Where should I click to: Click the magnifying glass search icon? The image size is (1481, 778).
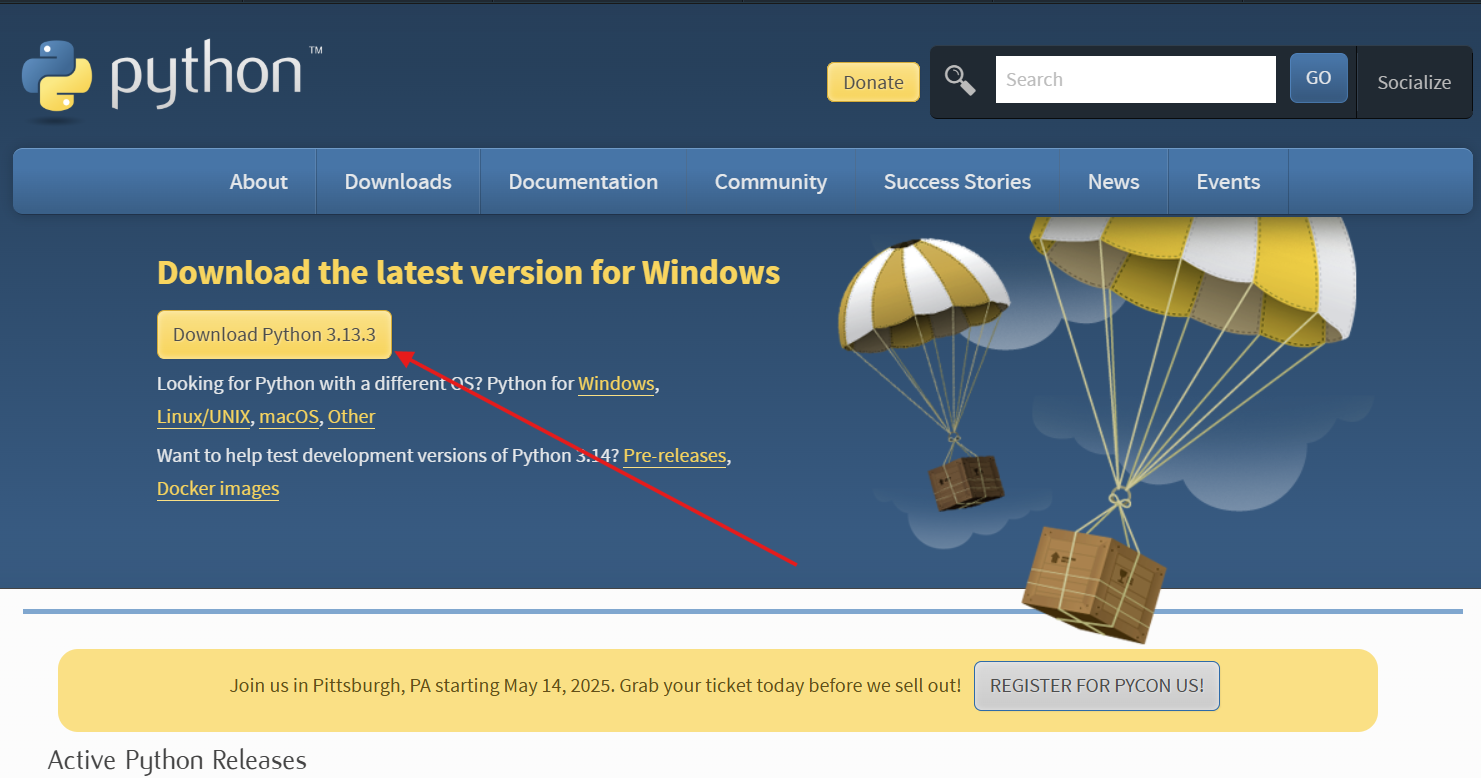pos(960,80)
